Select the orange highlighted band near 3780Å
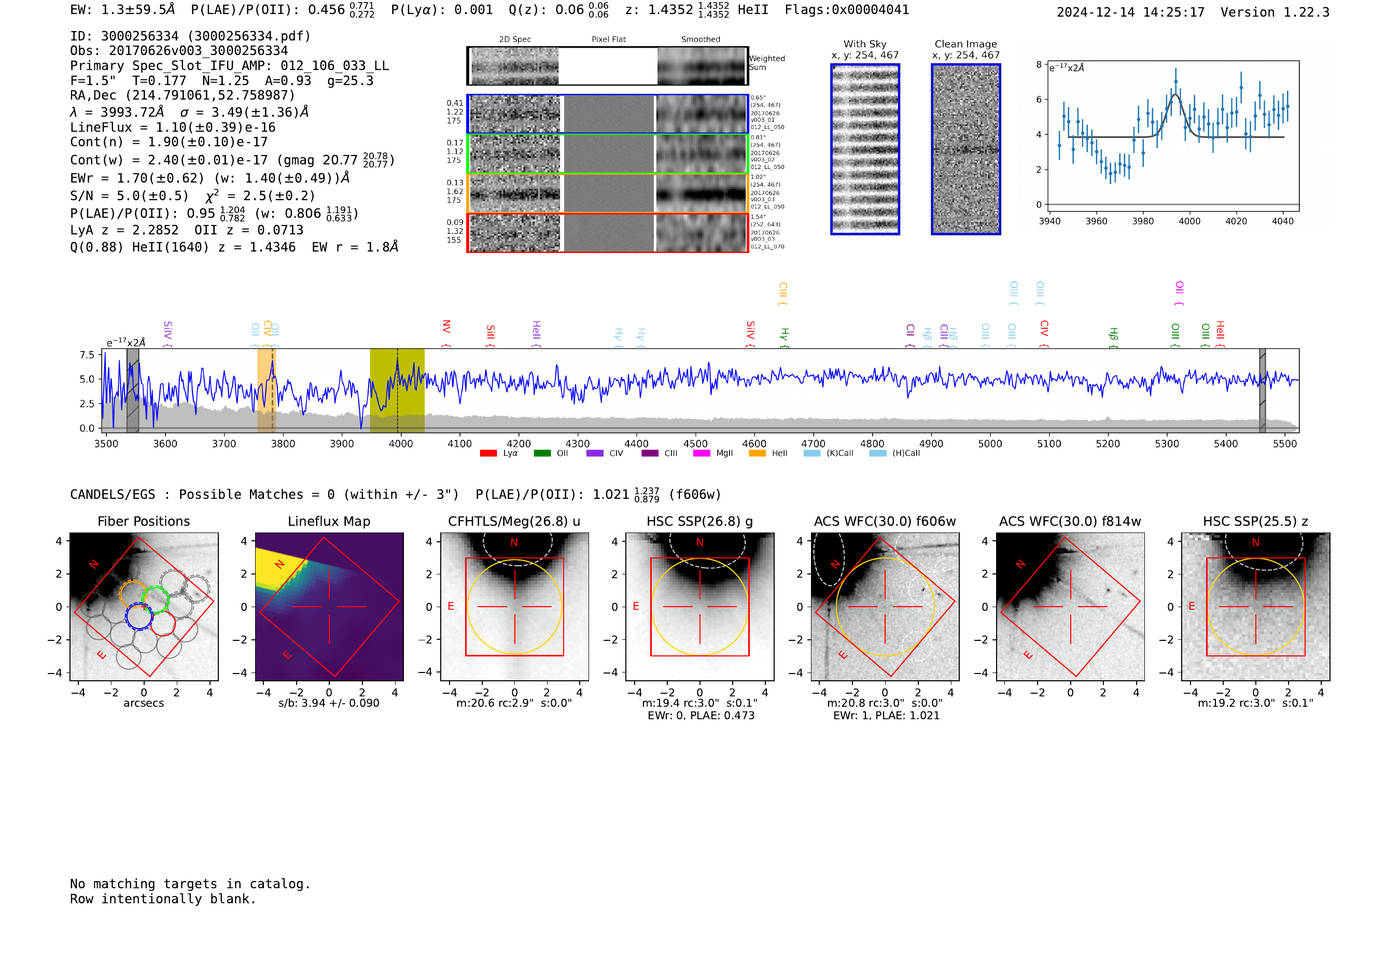This screenshot has width=1400, height=953. click(x=266, y=390)
